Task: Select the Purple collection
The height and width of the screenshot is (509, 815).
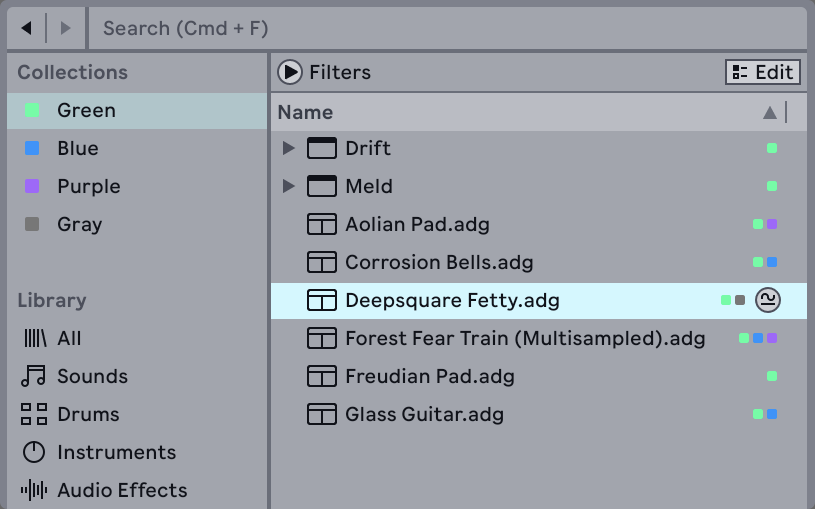Action: 88,186
